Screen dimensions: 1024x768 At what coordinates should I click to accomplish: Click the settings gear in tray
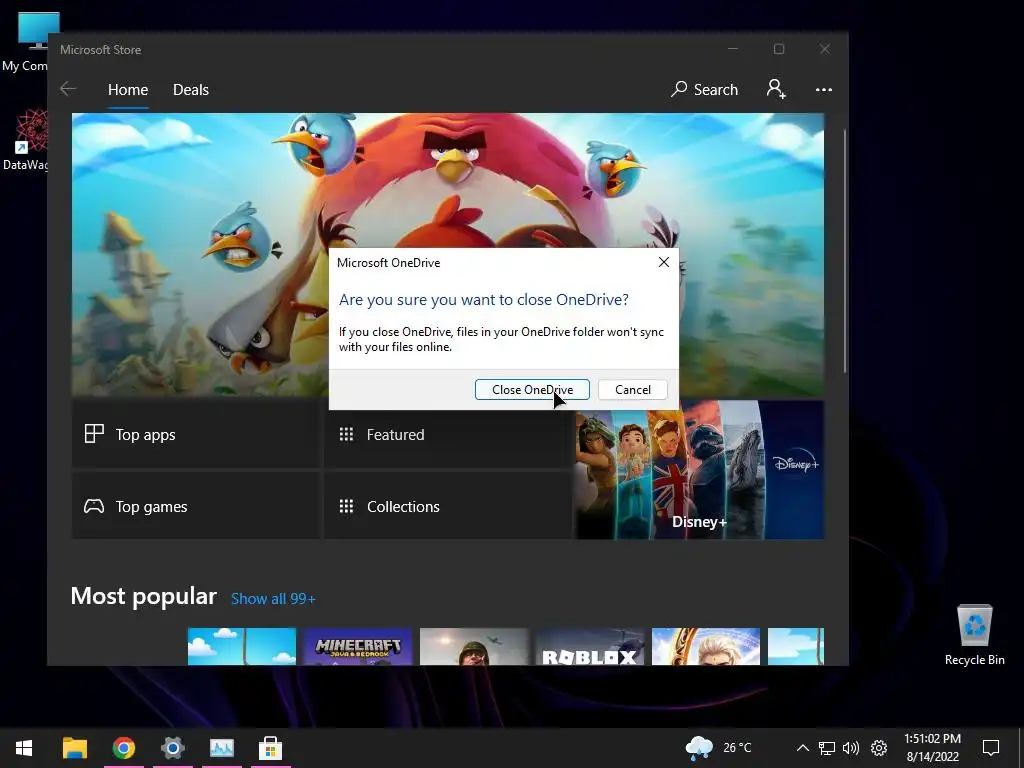[x=879, y=748]
